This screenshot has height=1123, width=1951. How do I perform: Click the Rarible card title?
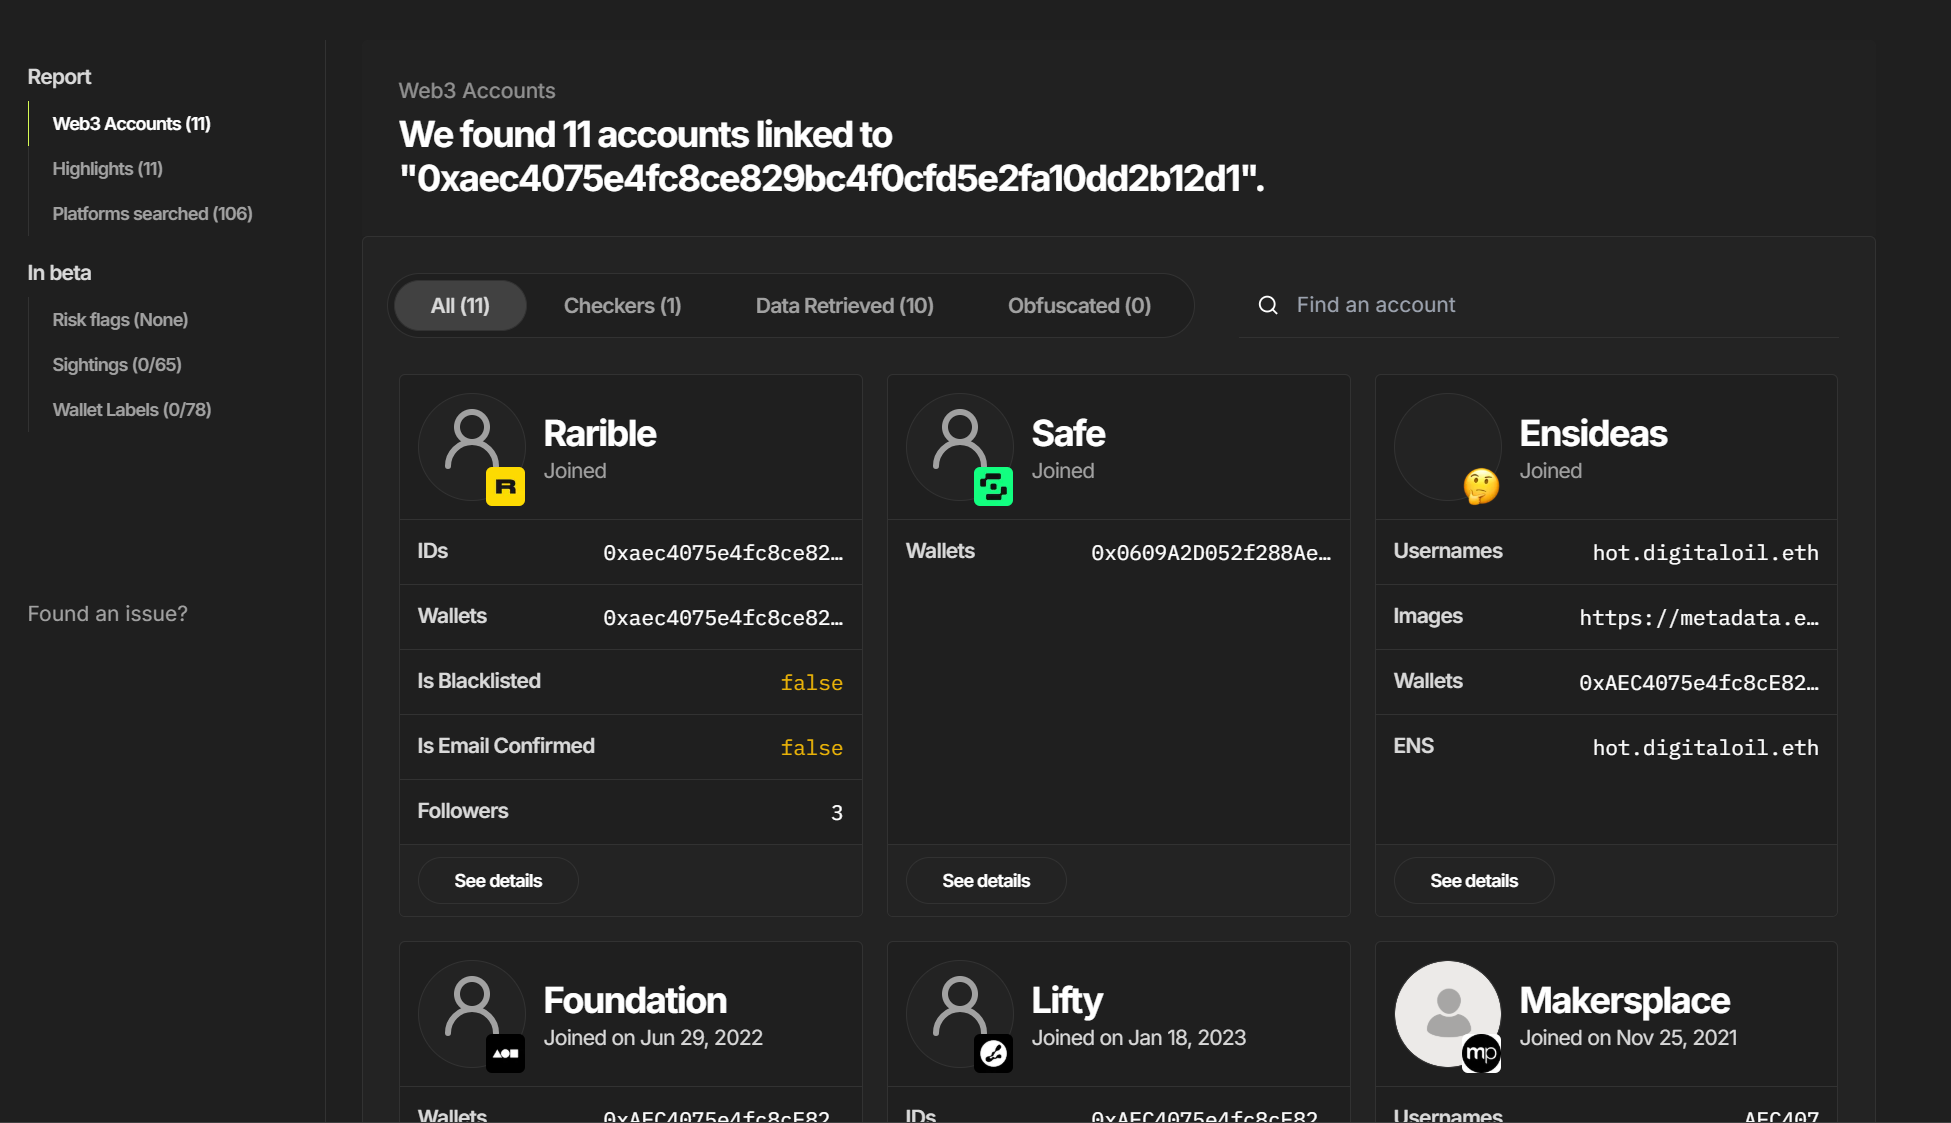[x=600, y=434]
